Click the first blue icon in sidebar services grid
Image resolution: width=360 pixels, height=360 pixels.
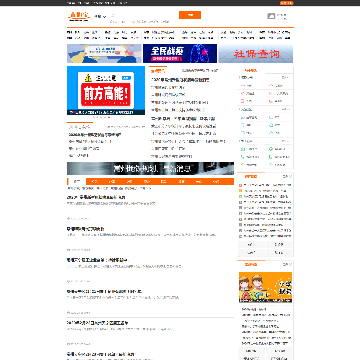tap(242, 118)
